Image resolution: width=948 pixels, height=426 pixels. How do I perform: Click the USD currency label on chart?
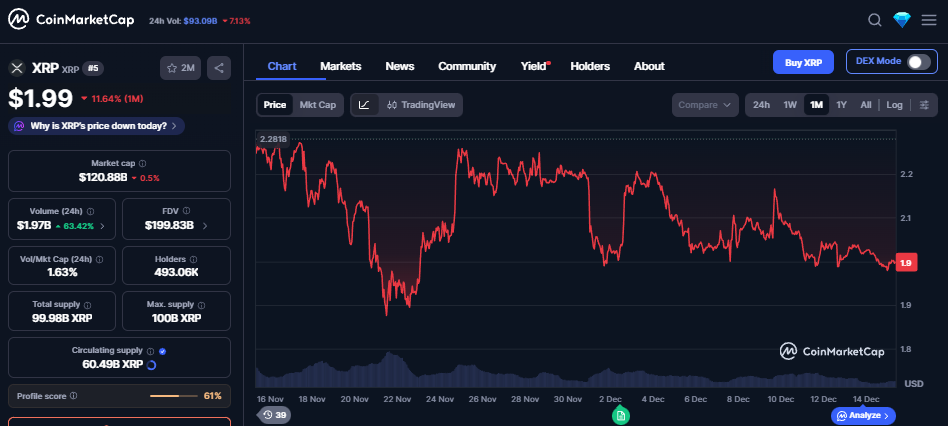[x=912, y=384]
